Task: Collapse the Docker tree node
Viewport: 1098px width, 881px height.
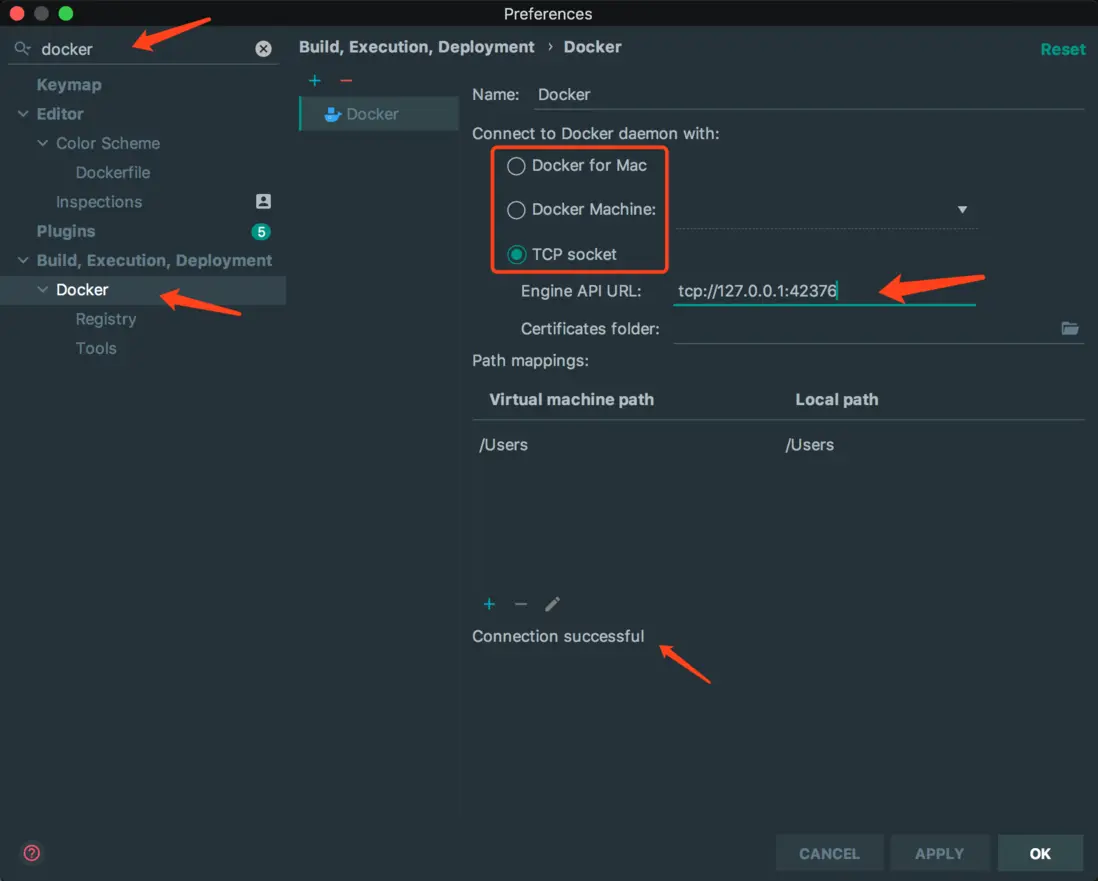Action: click(43, 289)
